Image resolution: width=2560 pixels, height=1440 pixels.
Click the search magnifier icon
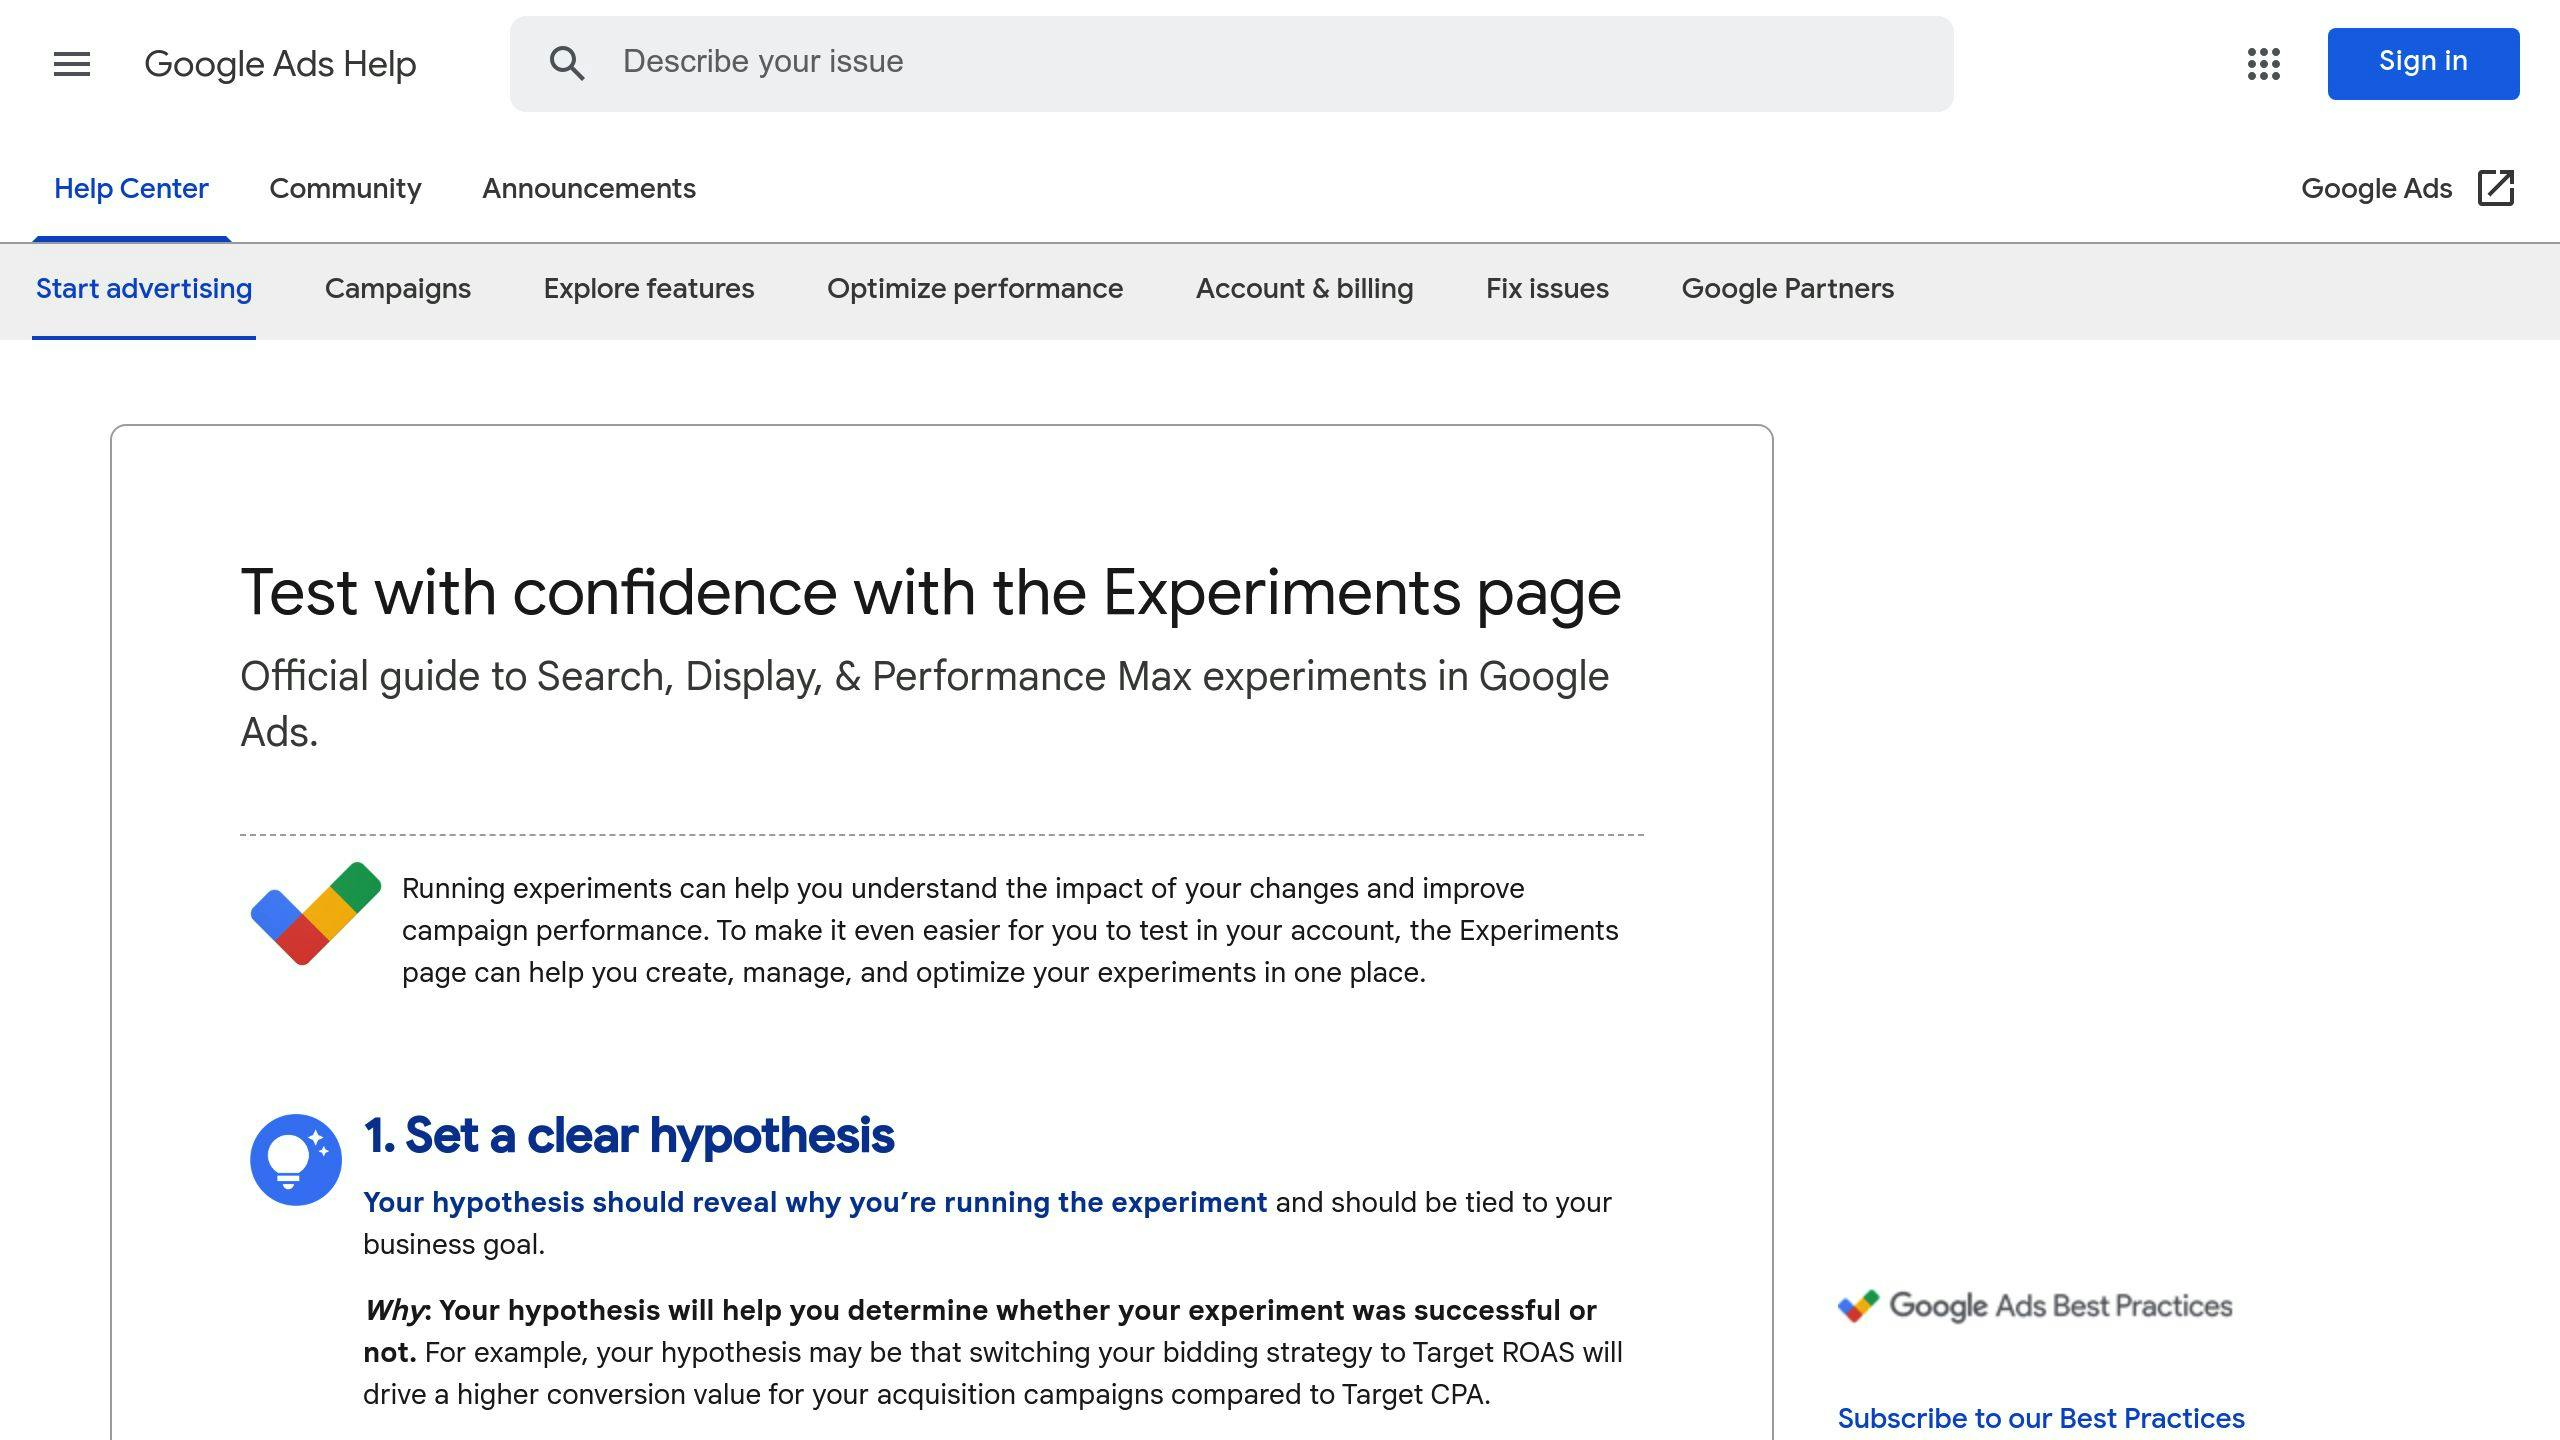pos(567,63)
